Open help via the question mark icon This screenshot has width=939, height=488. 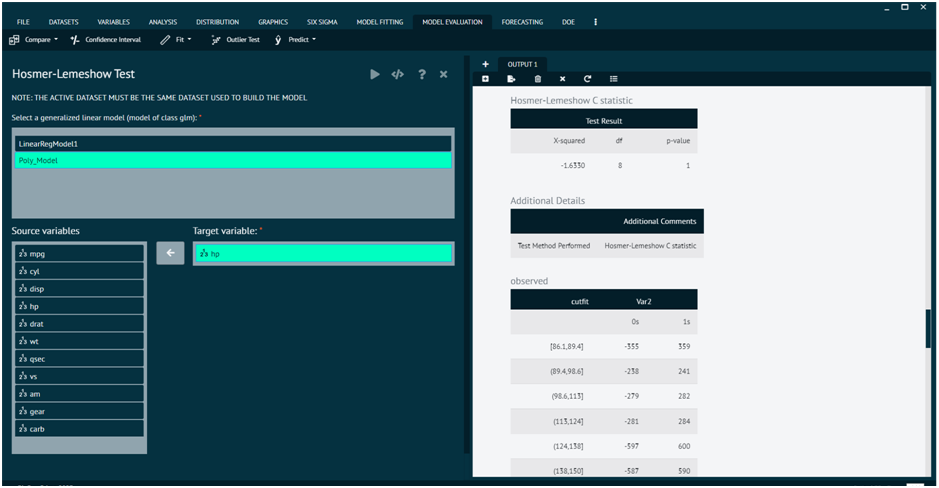coord(422,74)
